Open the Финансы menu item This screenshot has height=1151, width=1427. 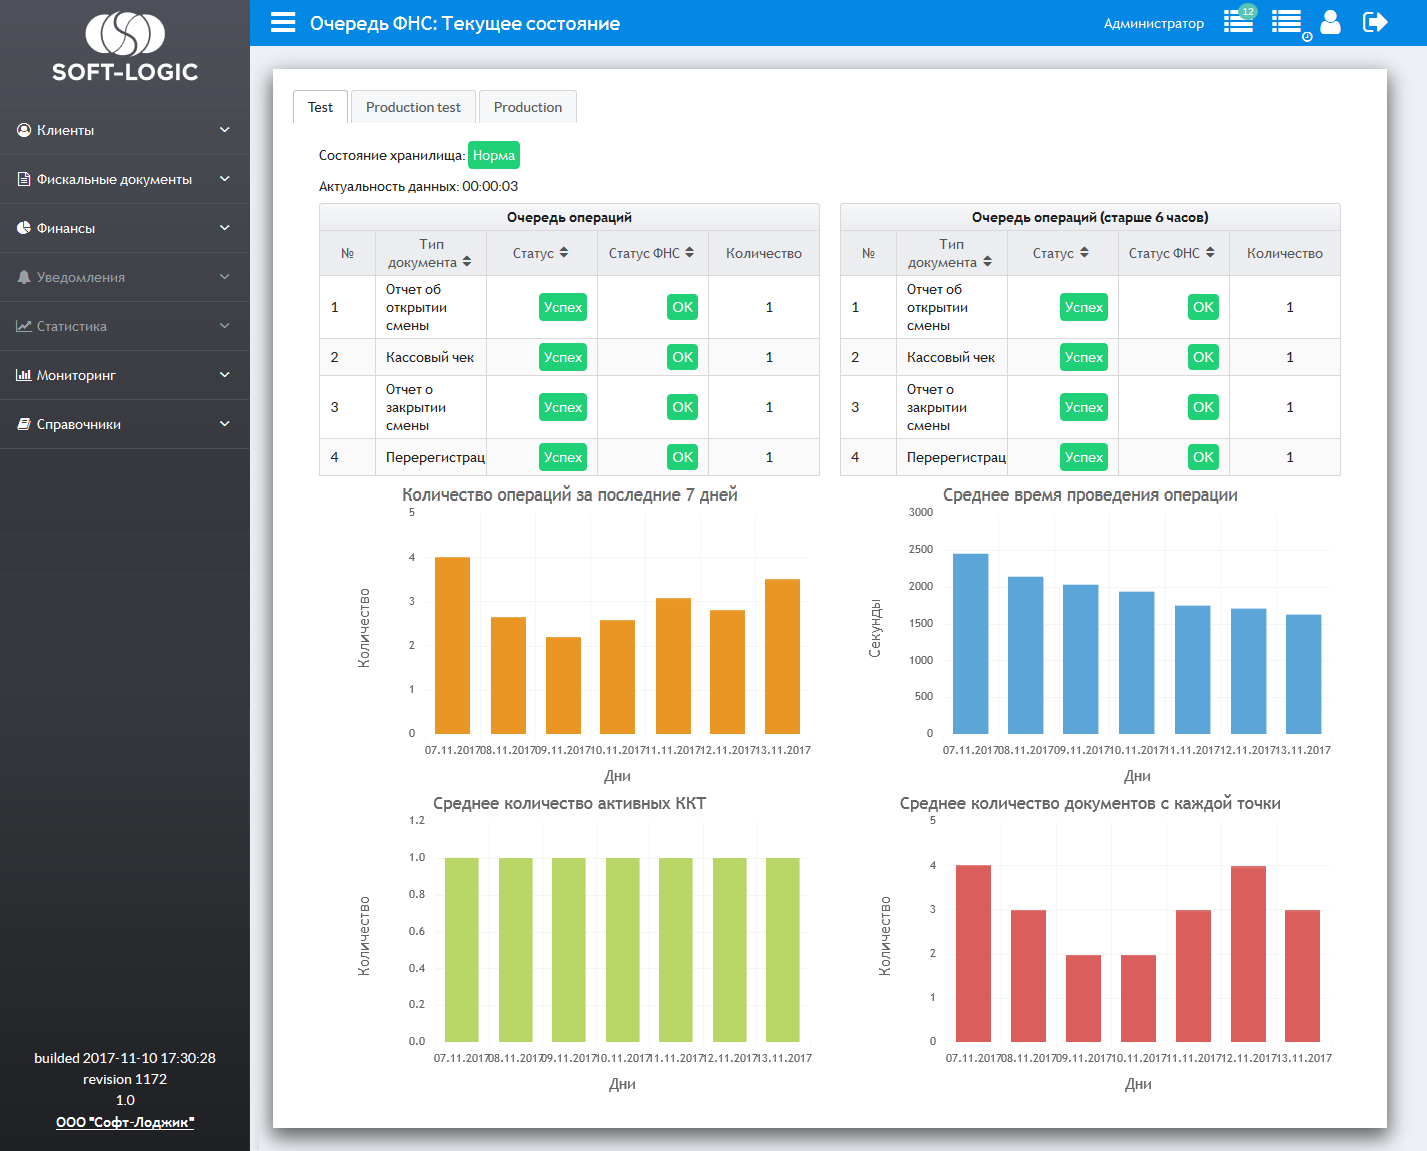click(x=125, y=228)
